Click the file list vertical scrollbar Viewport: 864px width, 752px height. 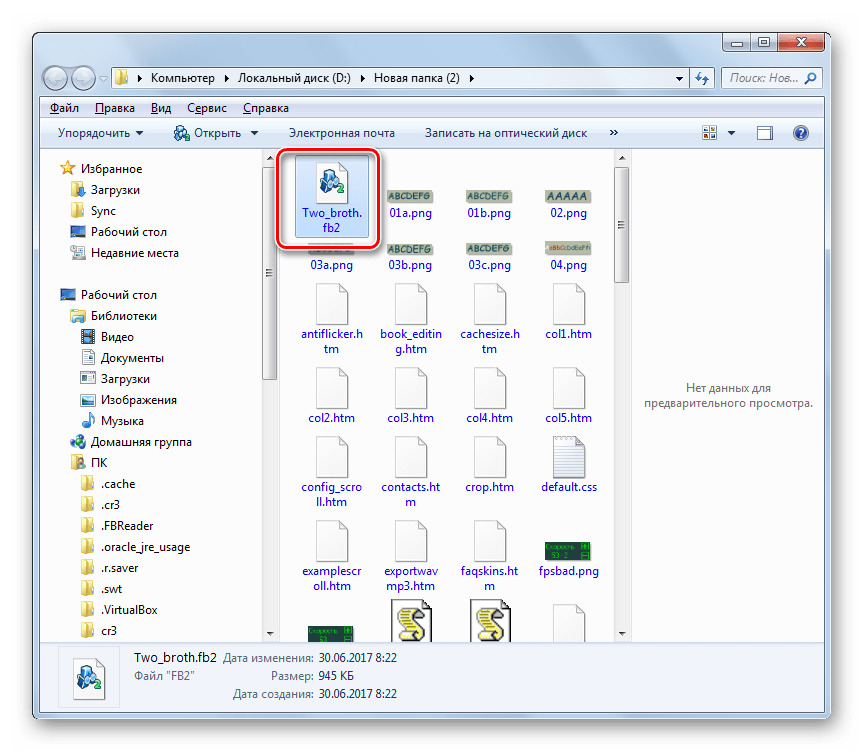coord(621,400)
